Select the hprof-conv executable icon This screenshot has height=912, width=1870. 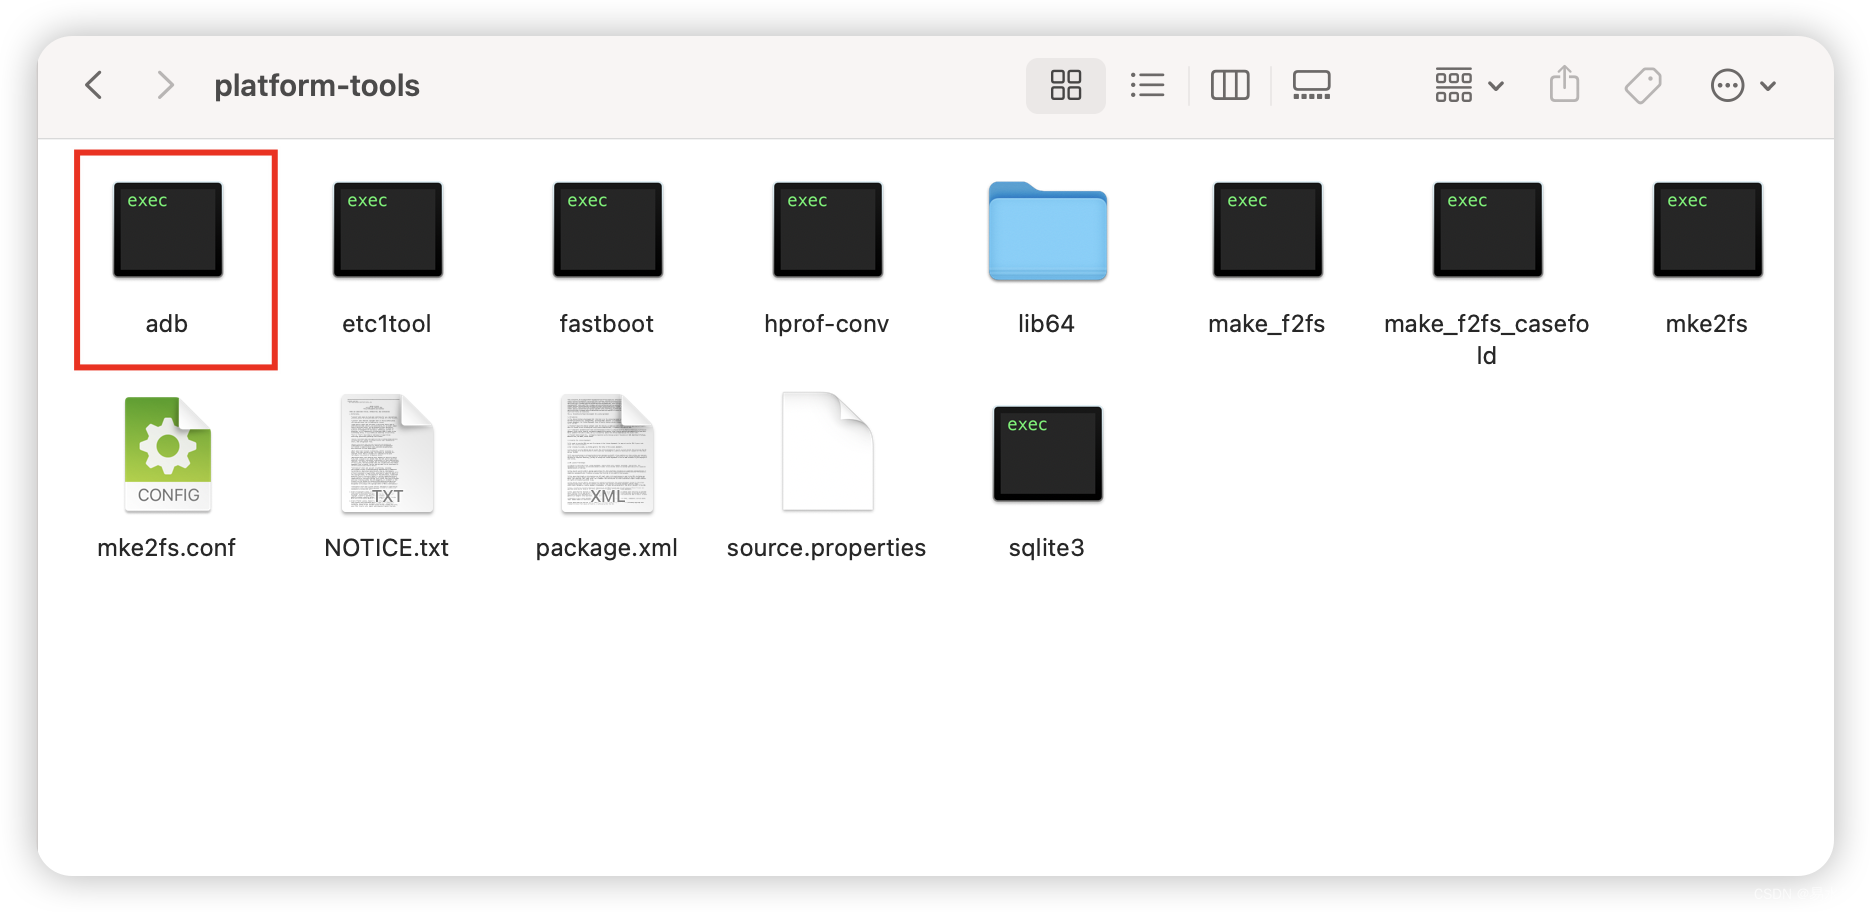pyautogui.click(x=827, y=229)
